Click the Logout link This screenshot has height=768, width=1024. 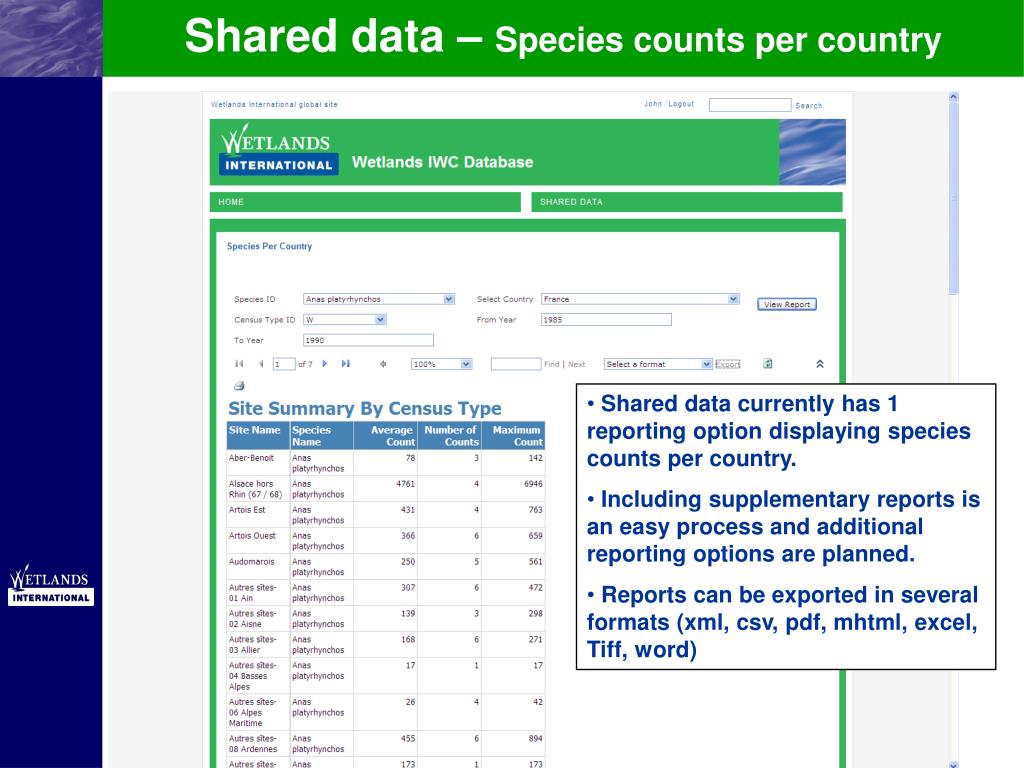681,104
